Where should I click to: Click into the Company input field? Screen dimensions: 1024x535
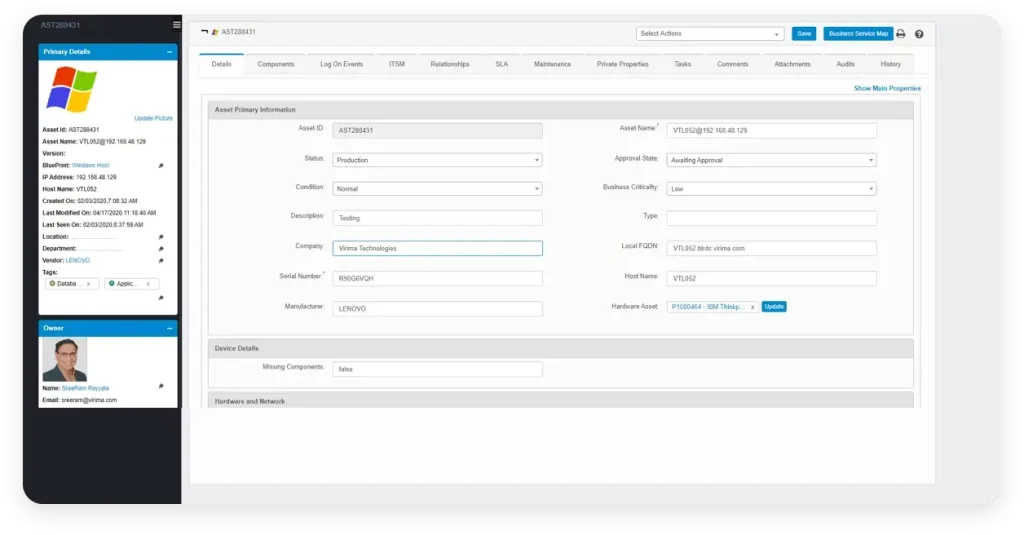(x=437, y=248)
